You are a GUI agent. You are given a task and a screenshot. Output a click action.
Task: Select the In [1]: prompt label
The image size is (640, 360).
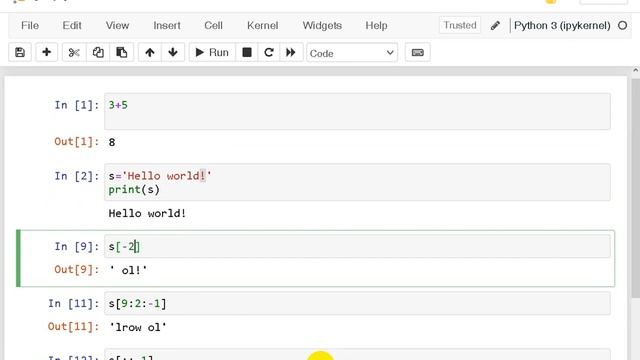pyautogui.click(x=77, y=105)
